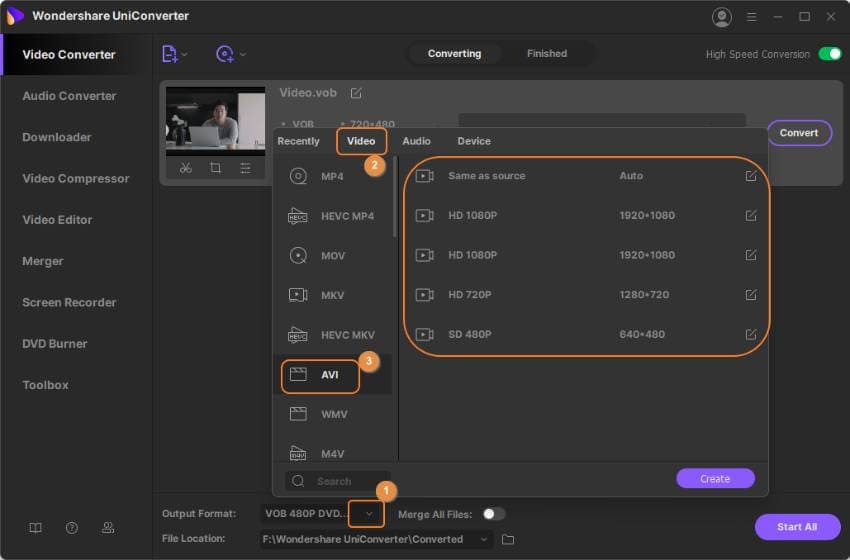
Task: Choose the MP4 format icon
Action: 298,176
